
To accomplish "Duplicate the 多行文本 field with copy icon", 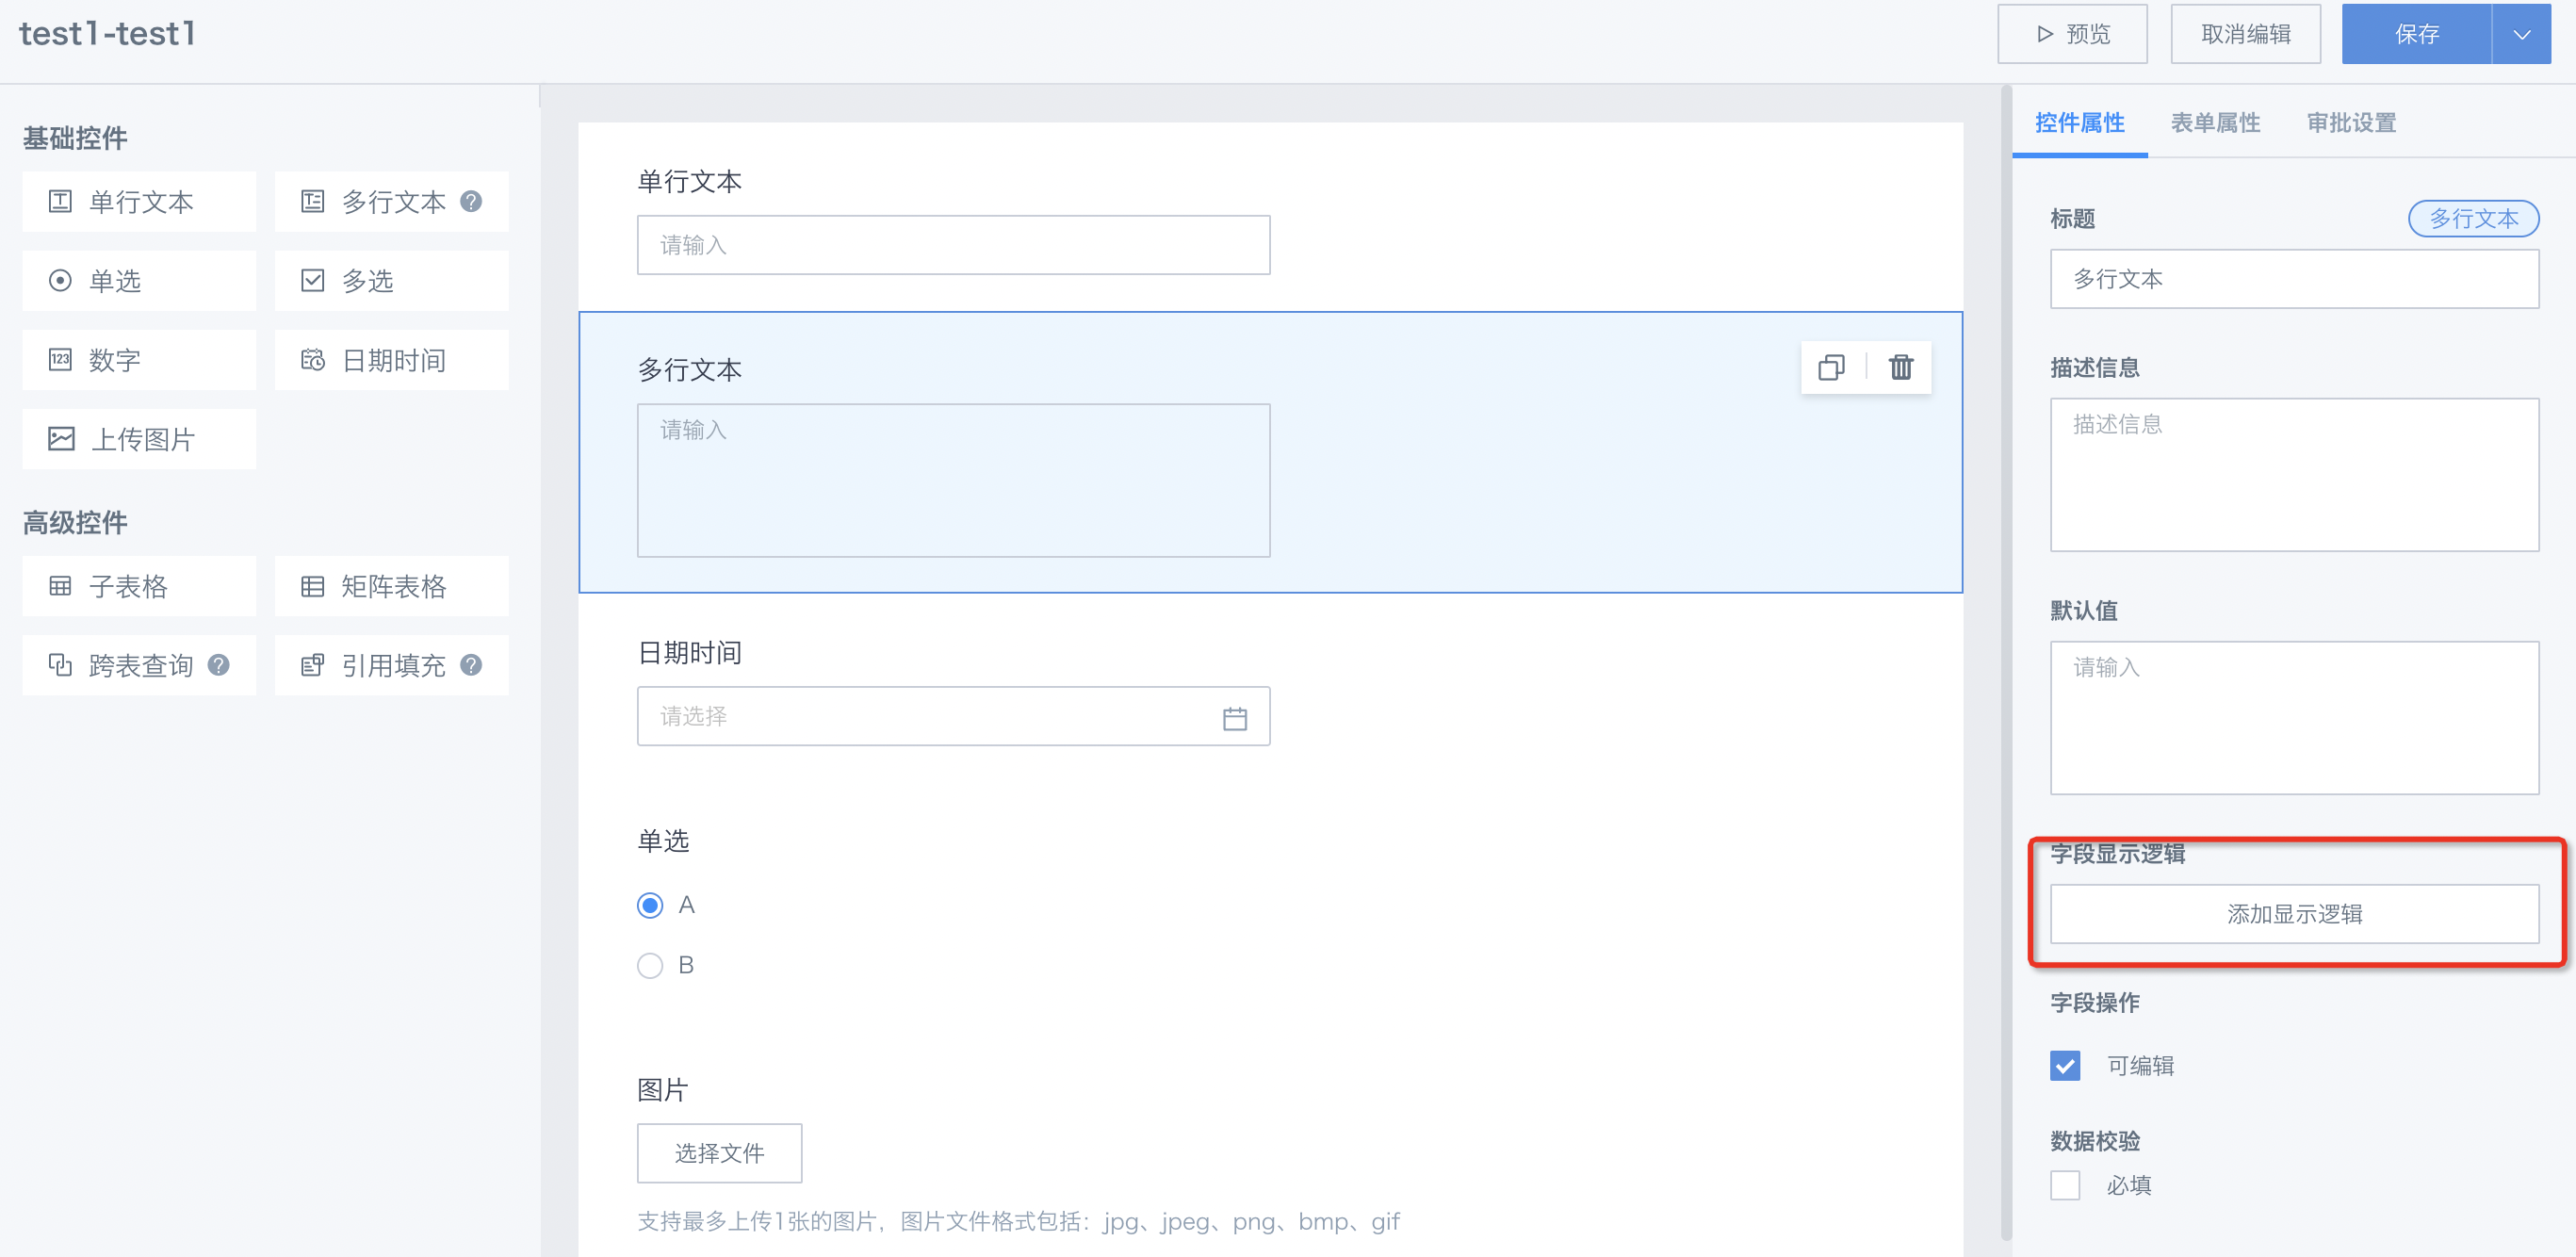I will pos(1831,367).
